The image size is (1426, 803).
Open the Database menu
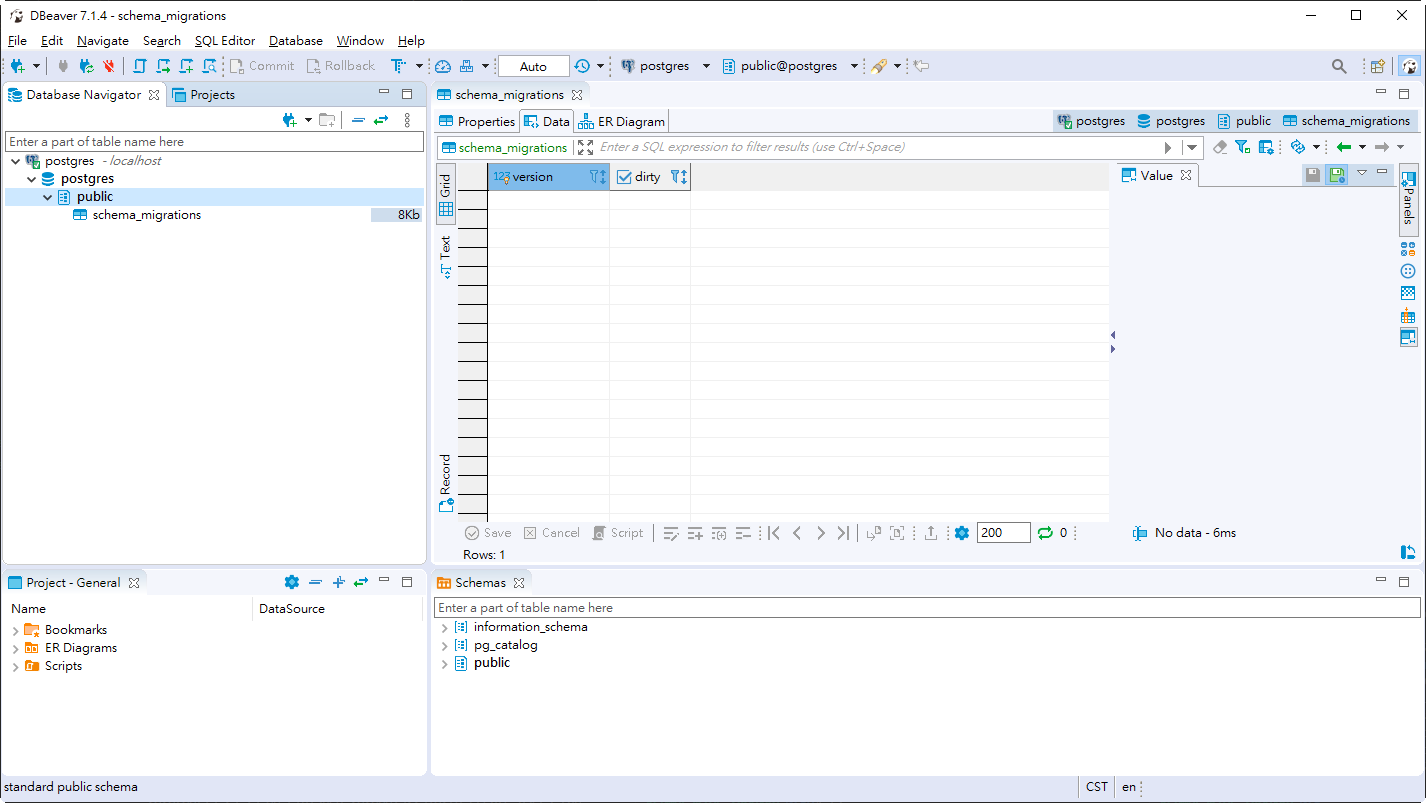tap(296, 41)
